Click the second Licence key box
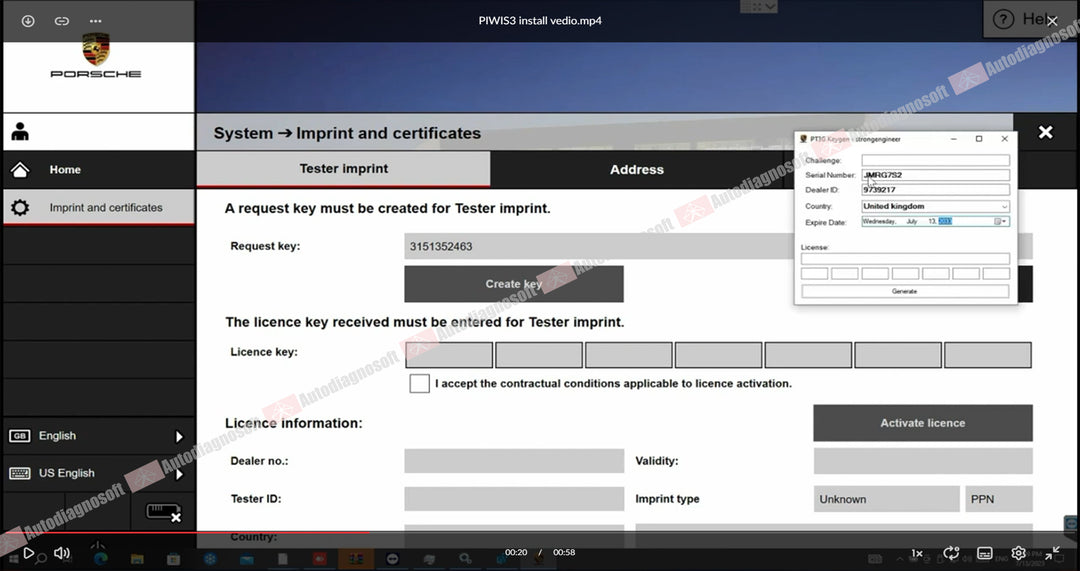 click(x=539, y=355)
